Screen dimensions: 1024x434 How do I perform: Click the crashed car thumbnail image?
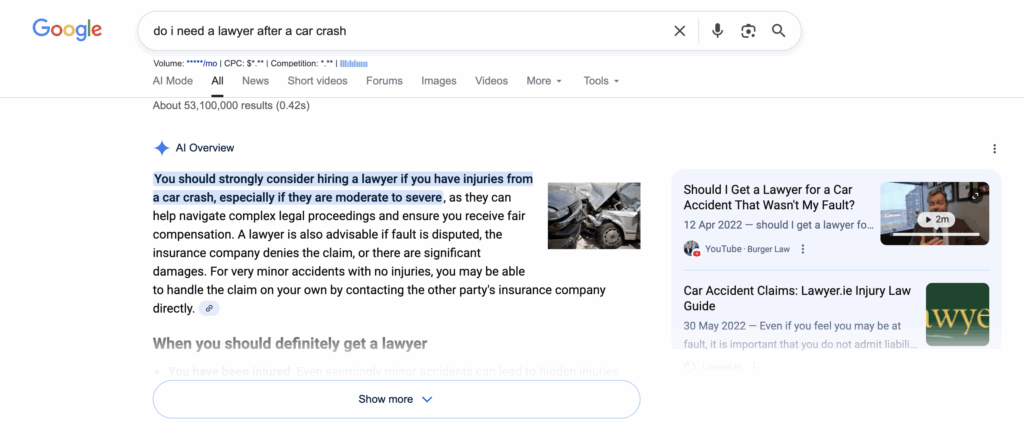coord(594,215)
